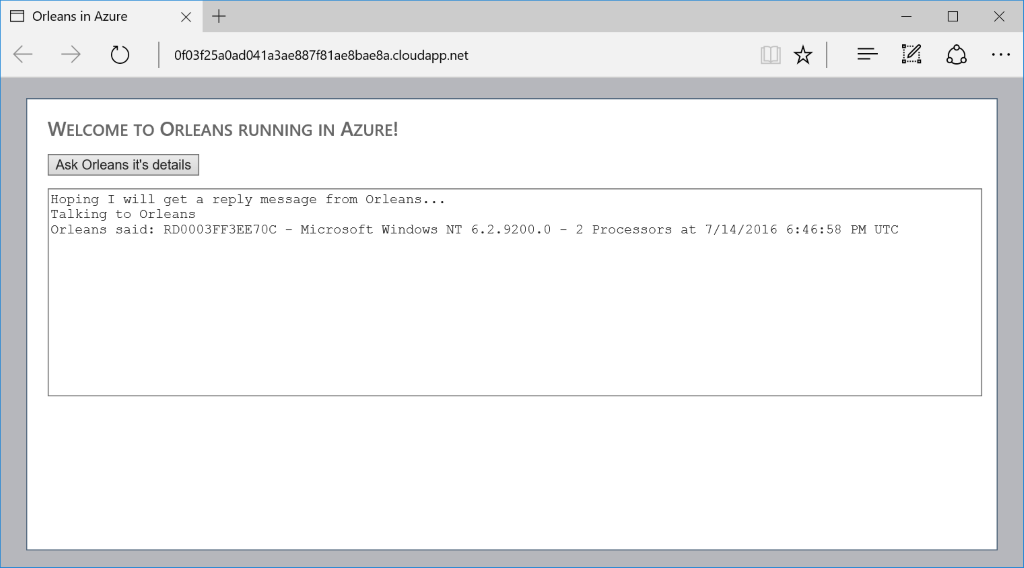Close the Orleans in Azure tab

(186, 16)
